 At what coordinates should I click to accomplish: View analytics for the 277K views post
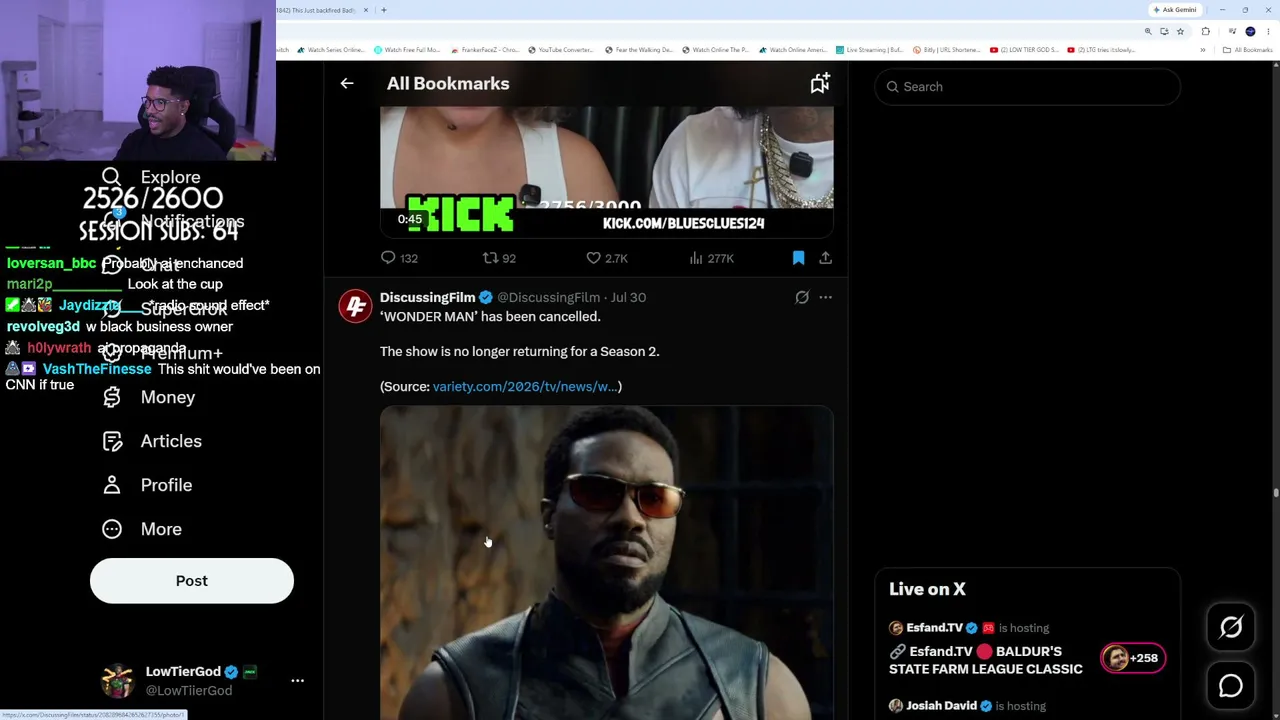click(x=712, y=258)
